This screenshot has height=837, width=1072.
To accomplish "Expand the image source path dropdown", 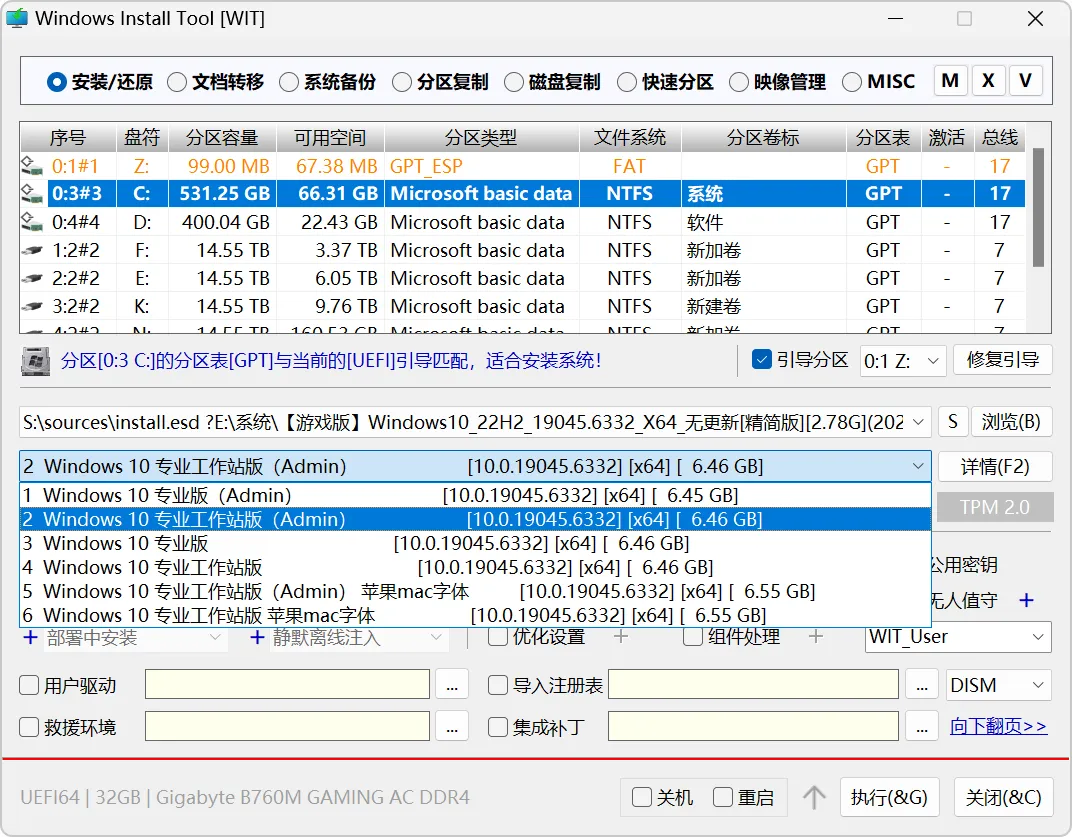I will (x=918, y=422).
